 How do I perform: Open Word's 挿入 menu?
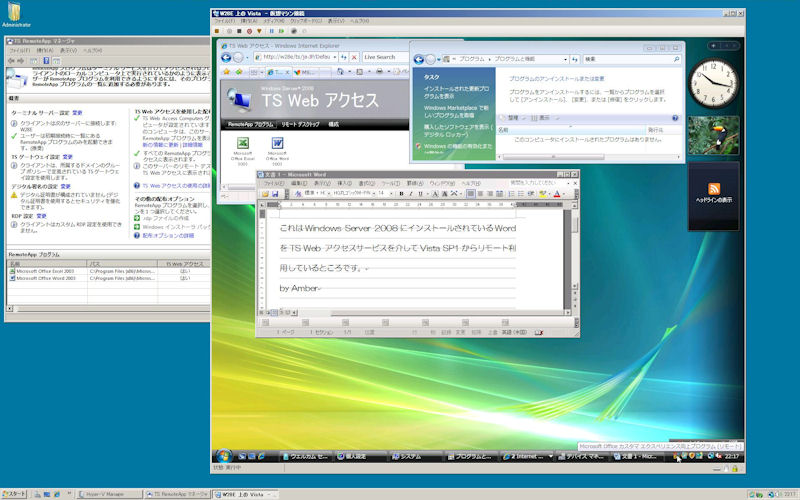pyautogui.click(x=344, y=183)
